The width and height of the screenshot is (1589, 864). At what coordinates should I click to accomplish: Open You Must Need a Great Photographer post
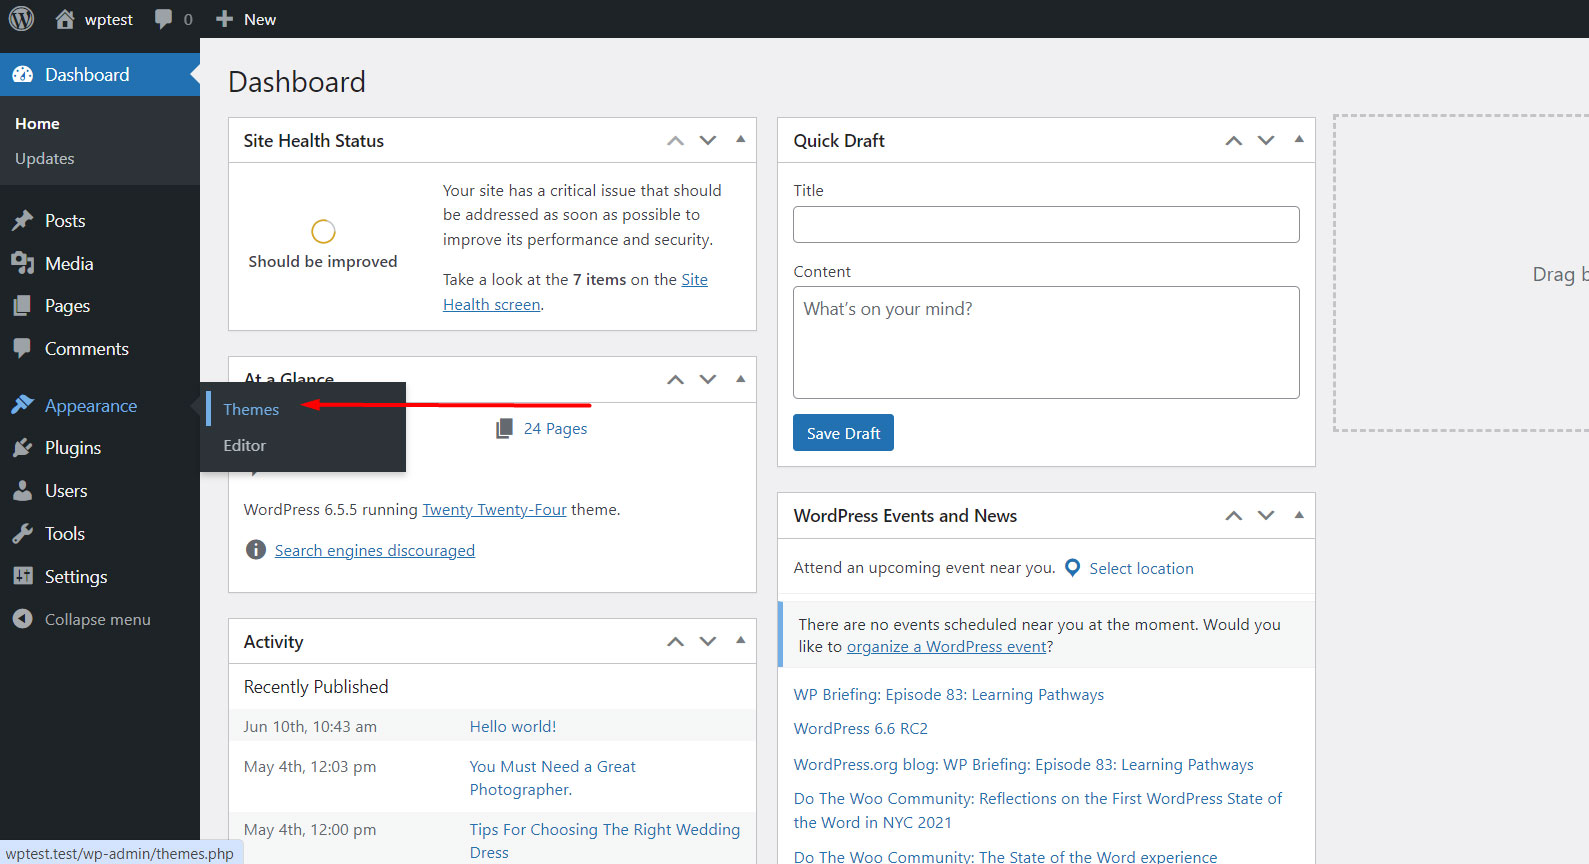point(553,778)
